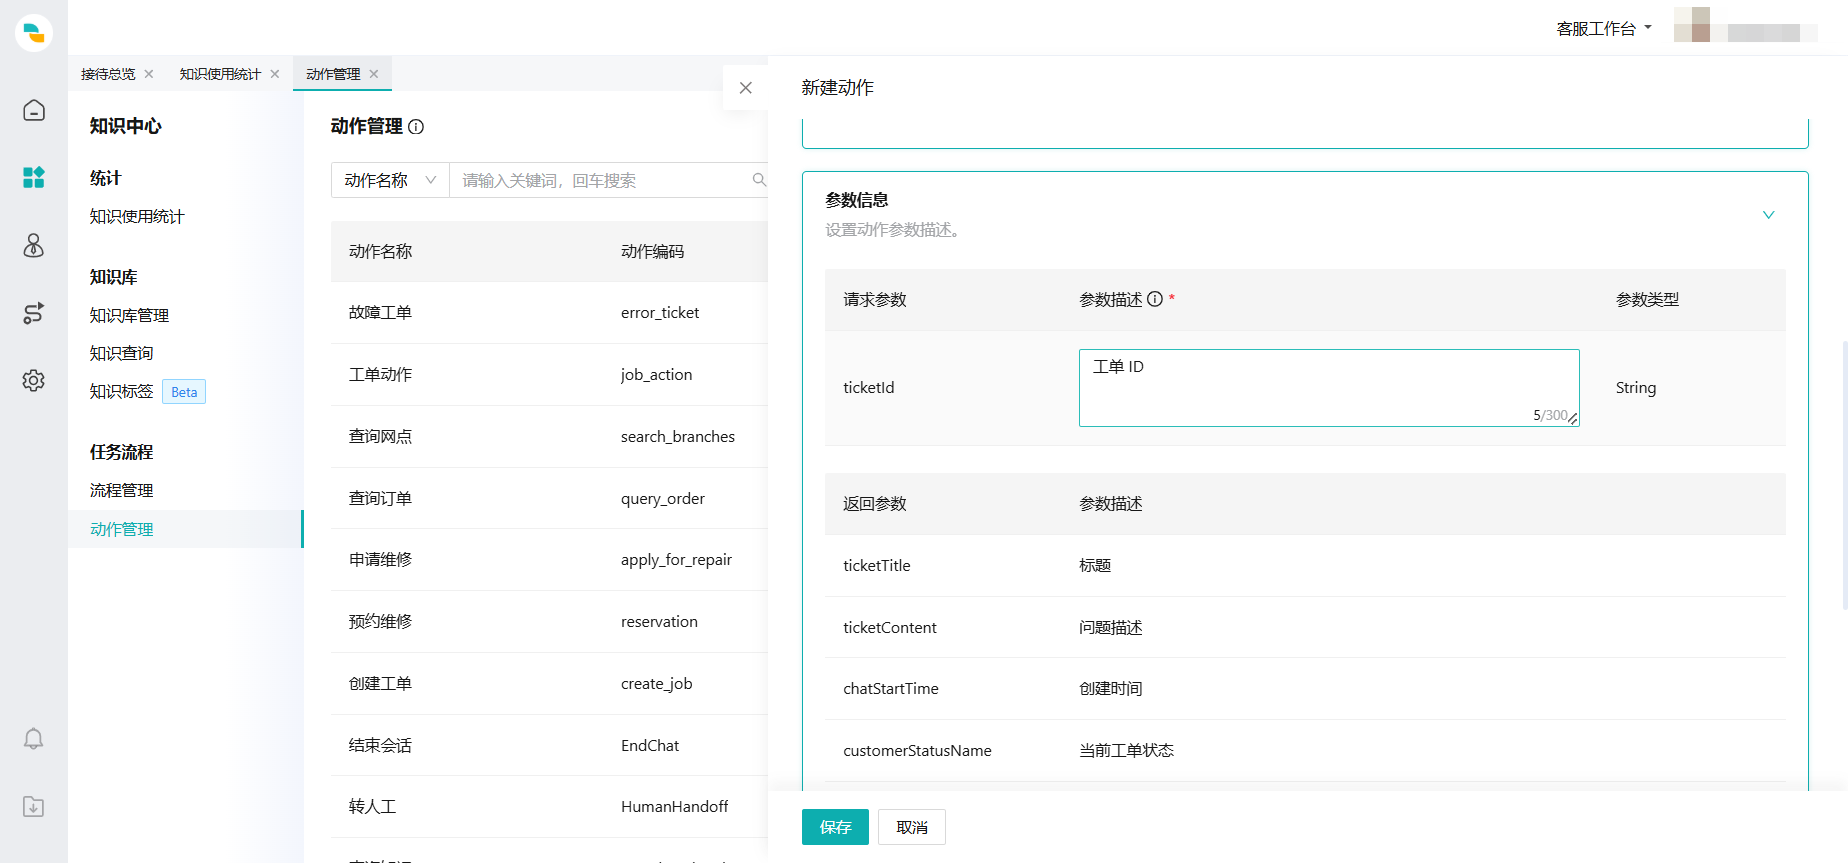Viewport: 1848px width, 863px height.
Task: Open the knowledge center grid icon
Action: coord(34,178)
